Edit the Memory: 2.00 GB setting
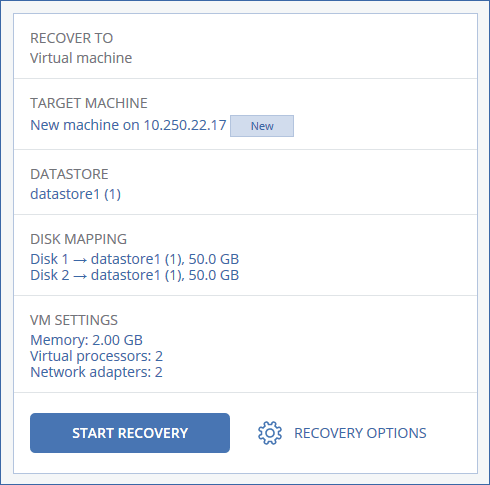The height and width of the screenshot is (485, 490). tap(86, 340)
